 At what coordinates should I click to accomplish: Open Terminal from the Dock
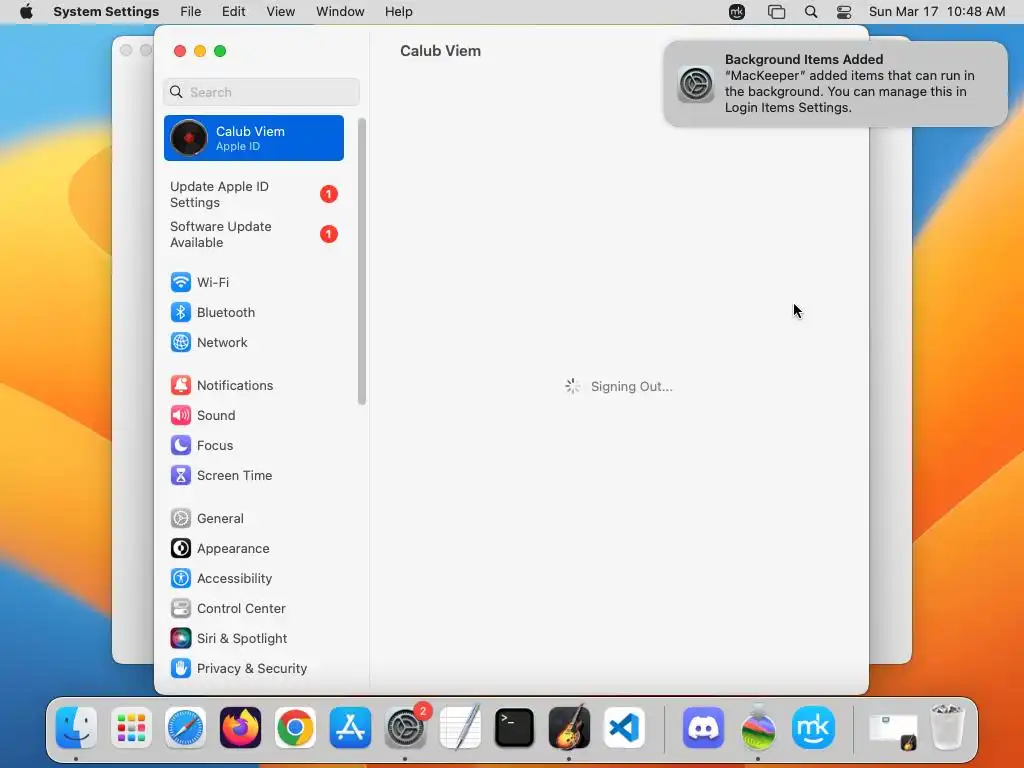515,727
